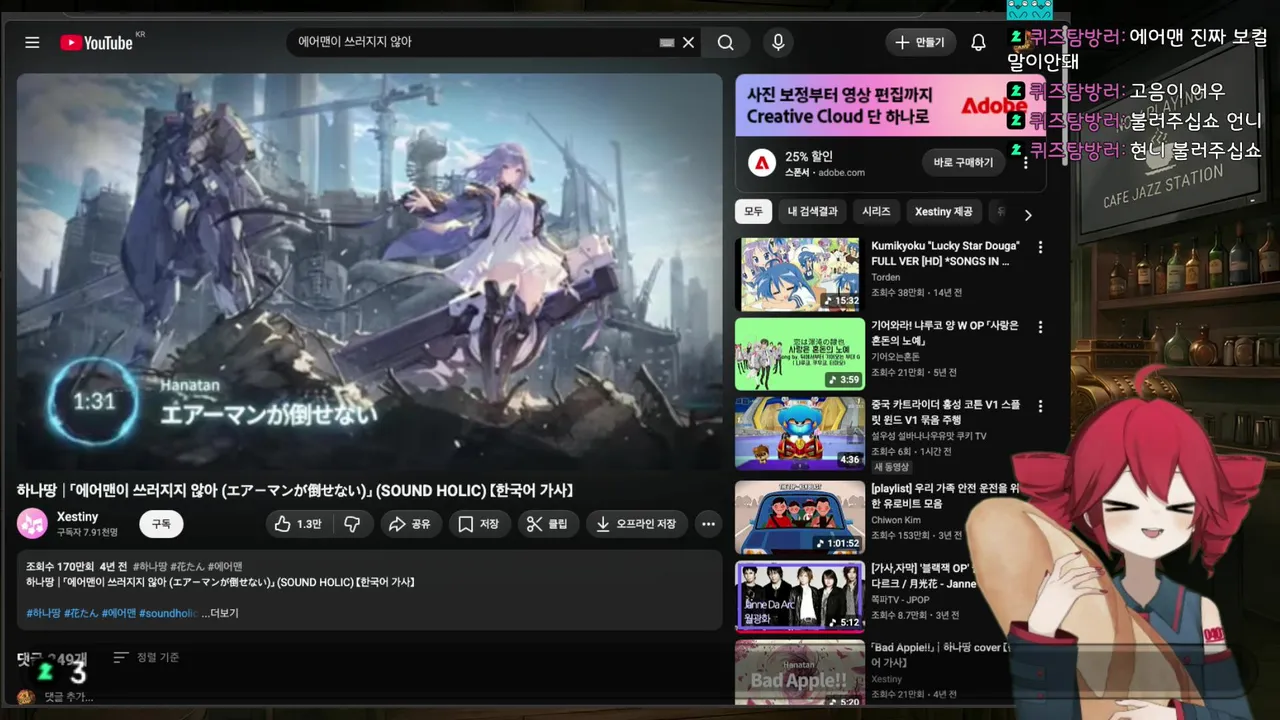This screenshot has width=1280, height=720.
Task: Open options for the 카트라이더 홍성 코튼 video
Action: 1040,406
